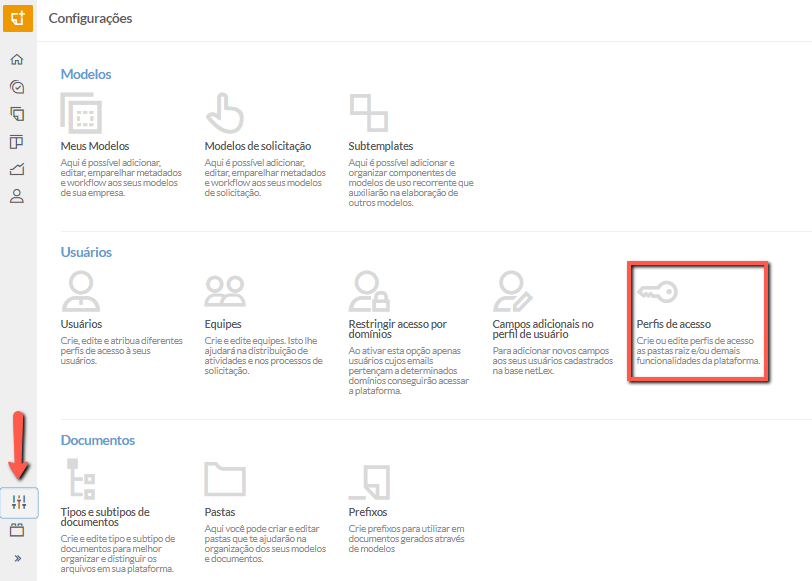Viewport: 812px width, 581px height.
Task: Open Restringir acesso por domínios
Action: (x=397, y=329)
